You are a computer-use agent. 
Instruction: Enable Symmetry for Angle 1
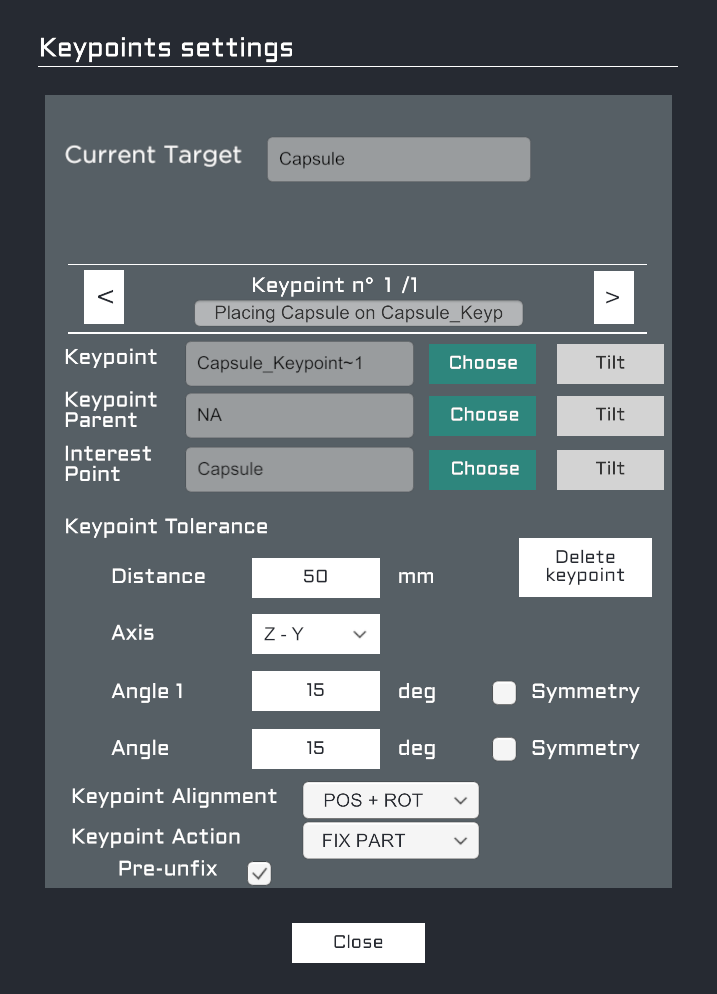504,692
